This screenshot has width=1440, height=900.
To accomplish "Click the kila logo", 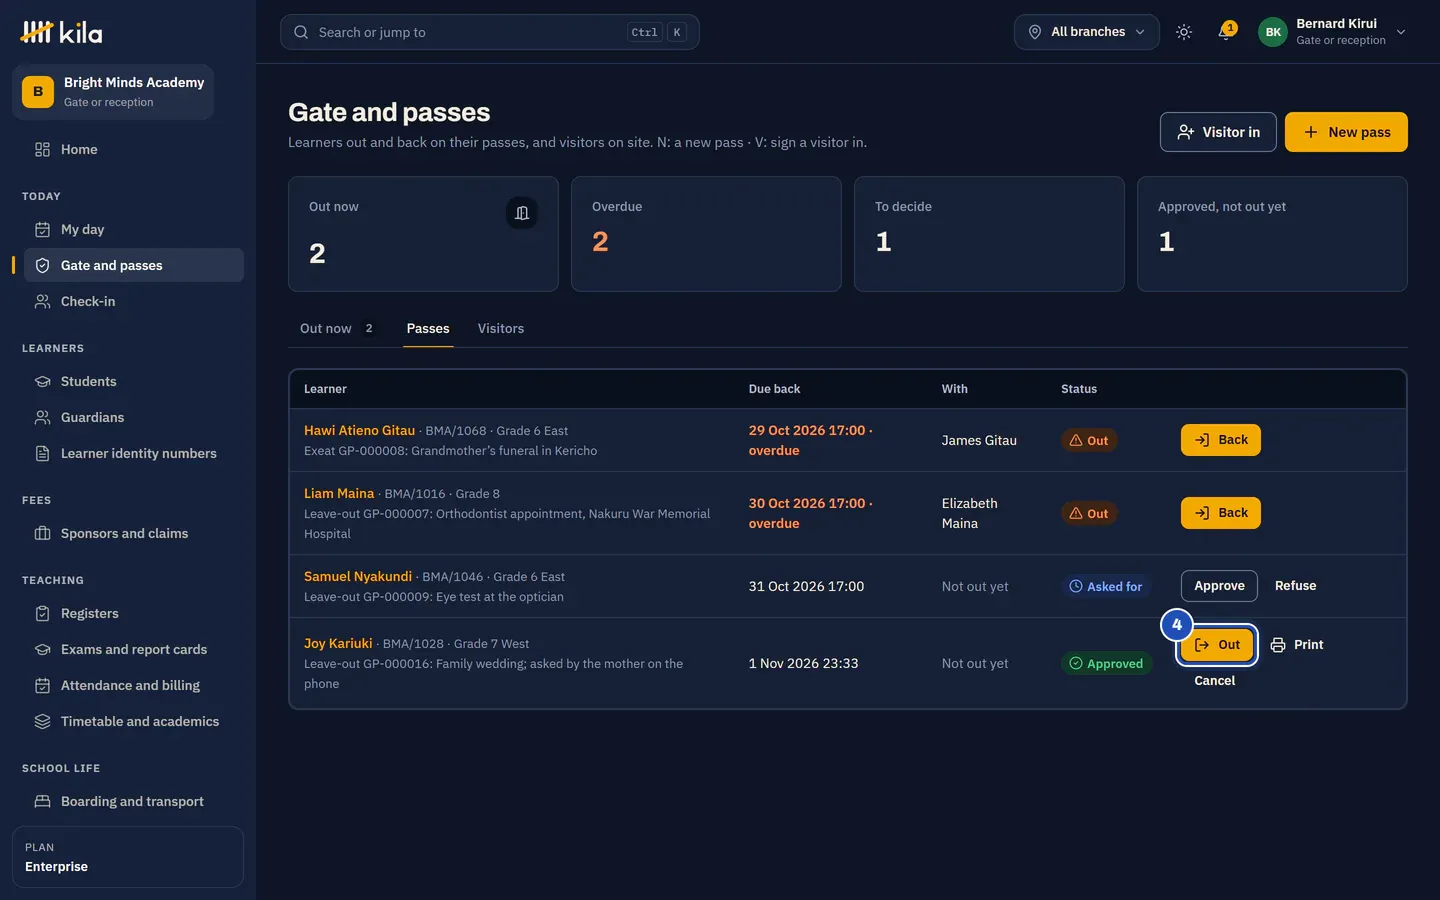I will pos(61,32).
